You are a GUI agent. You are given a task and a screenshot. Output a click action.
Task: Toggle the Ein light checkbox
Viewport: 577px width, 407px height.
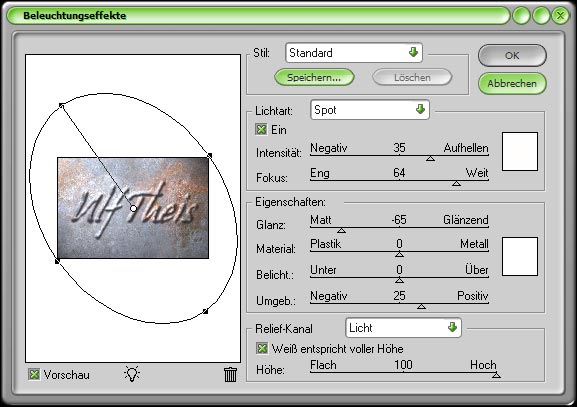point(261,130)
